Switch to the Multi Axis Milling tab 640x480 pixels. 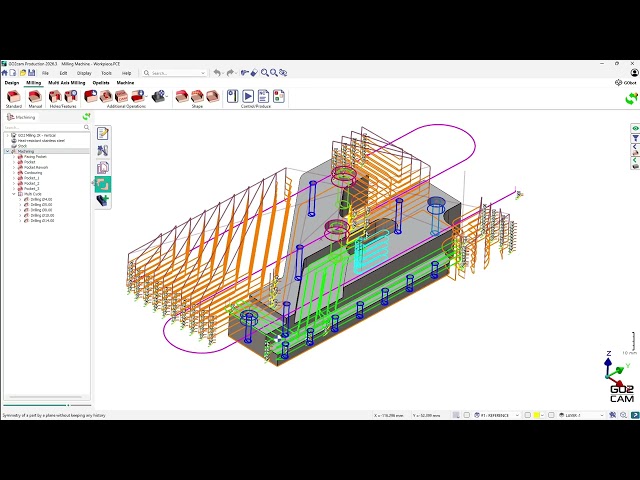[67, 82]
